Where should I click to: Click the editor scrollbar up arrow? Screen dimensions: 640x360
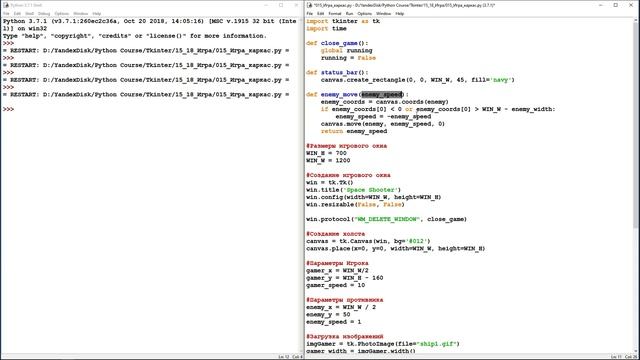coord(636,20)
